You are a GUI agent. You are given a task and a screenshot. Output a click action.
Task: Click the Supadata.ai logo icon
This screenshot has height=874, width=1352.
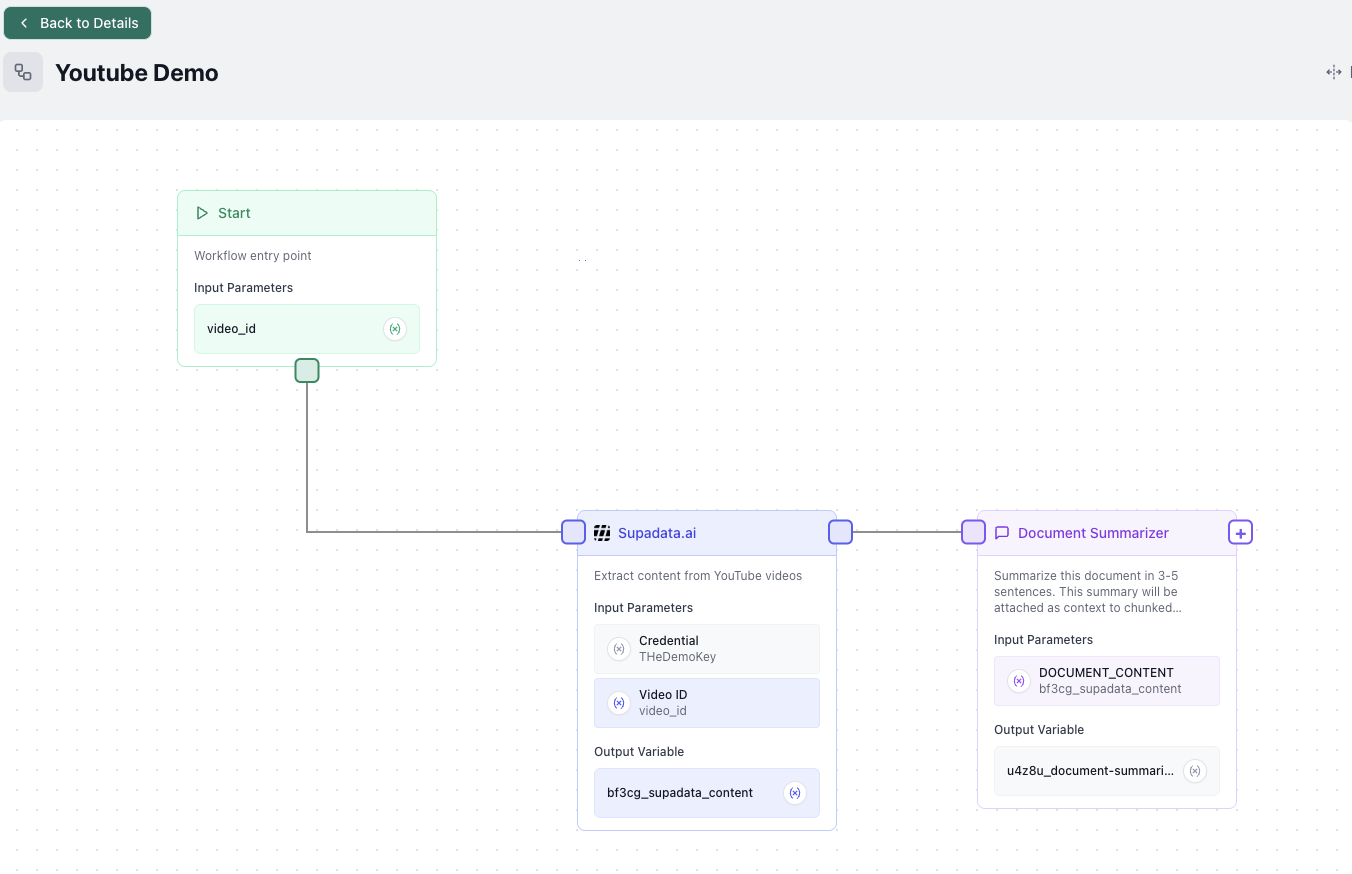602,533
